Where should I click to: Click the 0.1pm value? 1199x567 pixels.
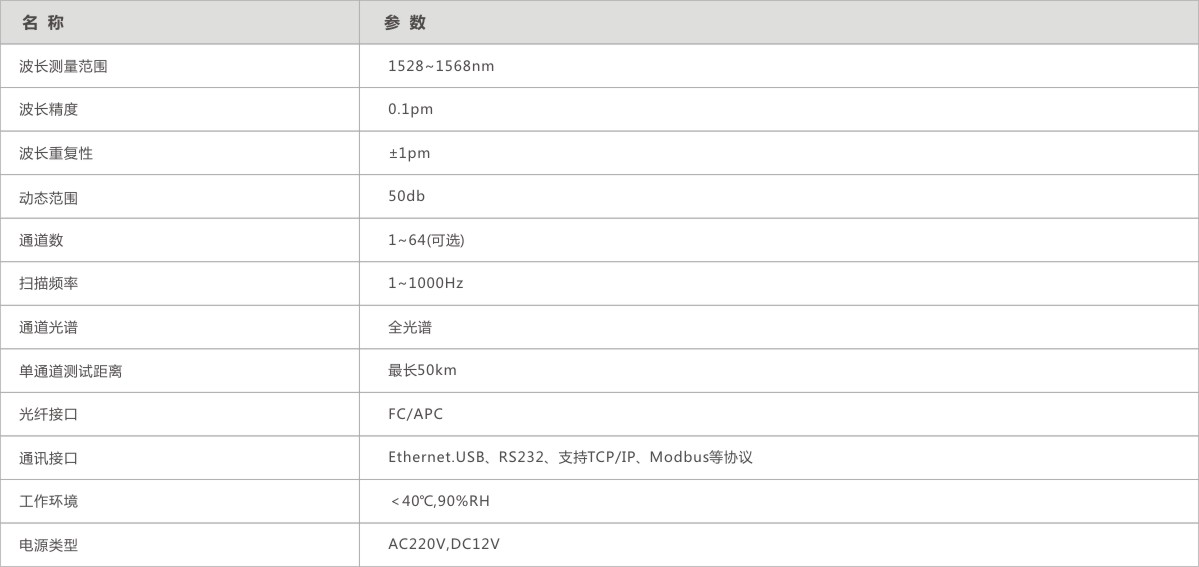pyautogui.click(x=411, y=109)
